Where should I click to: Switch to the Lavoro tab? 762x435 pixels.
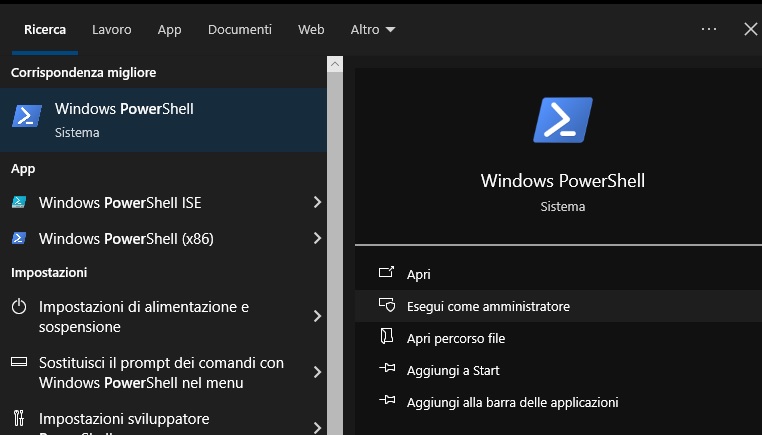[112, 30]
